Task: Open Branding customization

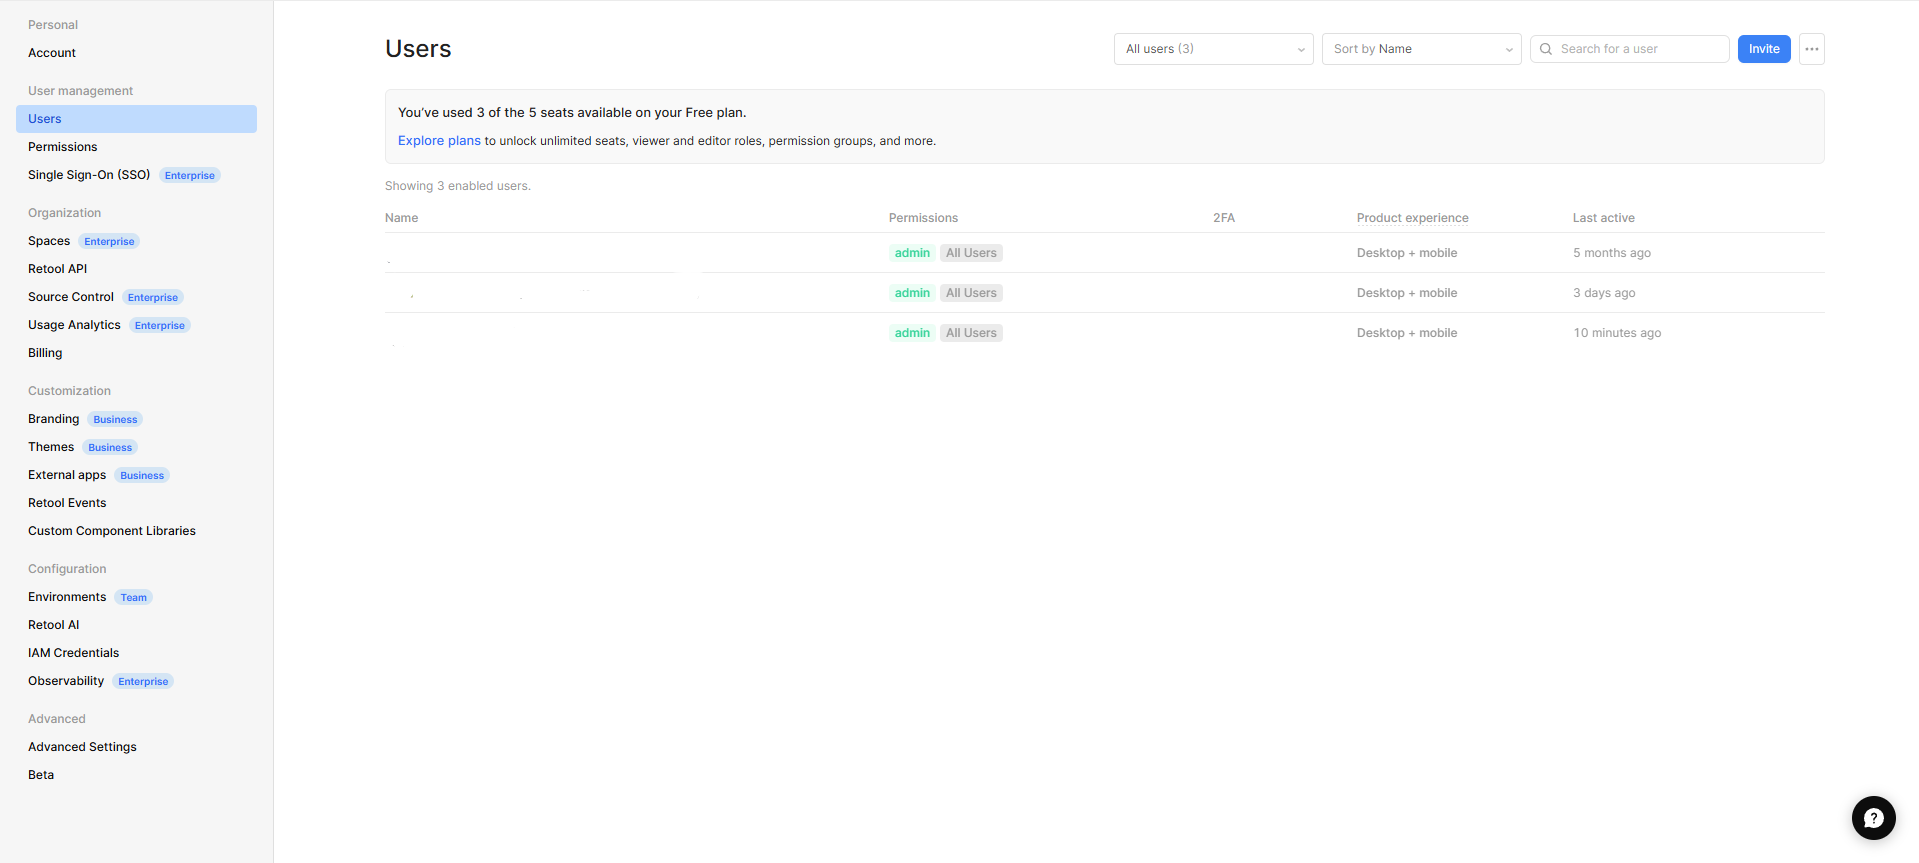Action: click(54, 419)
